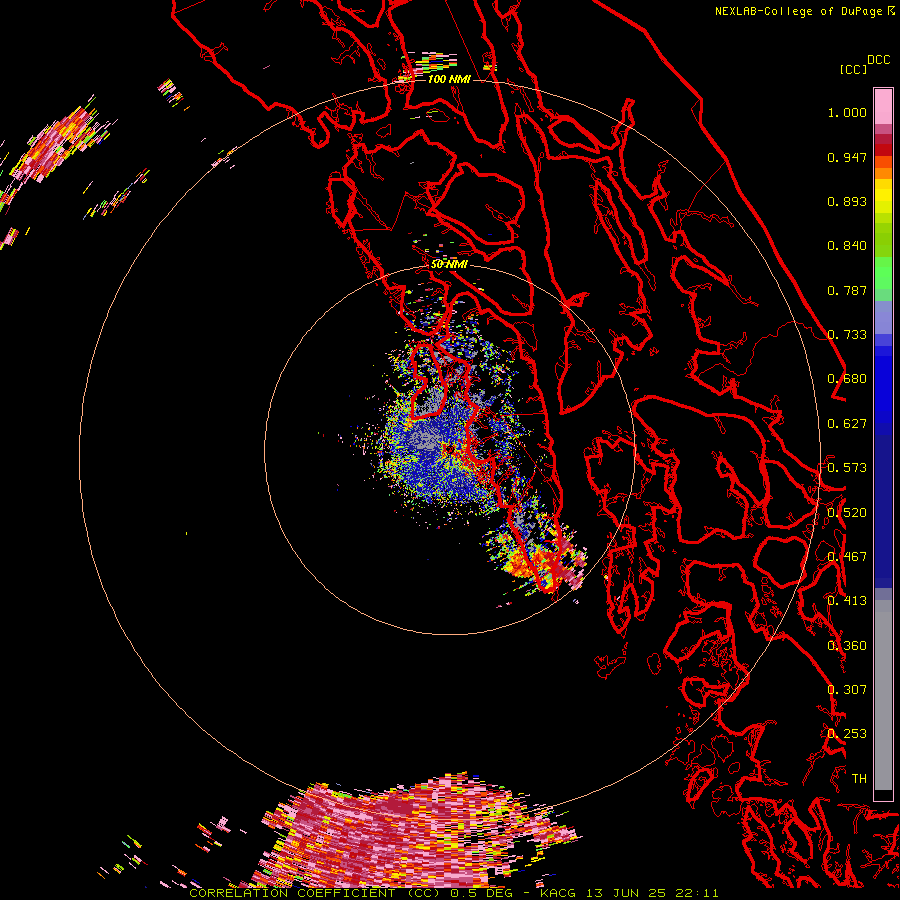Click the 0.573 scale value
Screen dimensions: 900x900
[847, 468]
